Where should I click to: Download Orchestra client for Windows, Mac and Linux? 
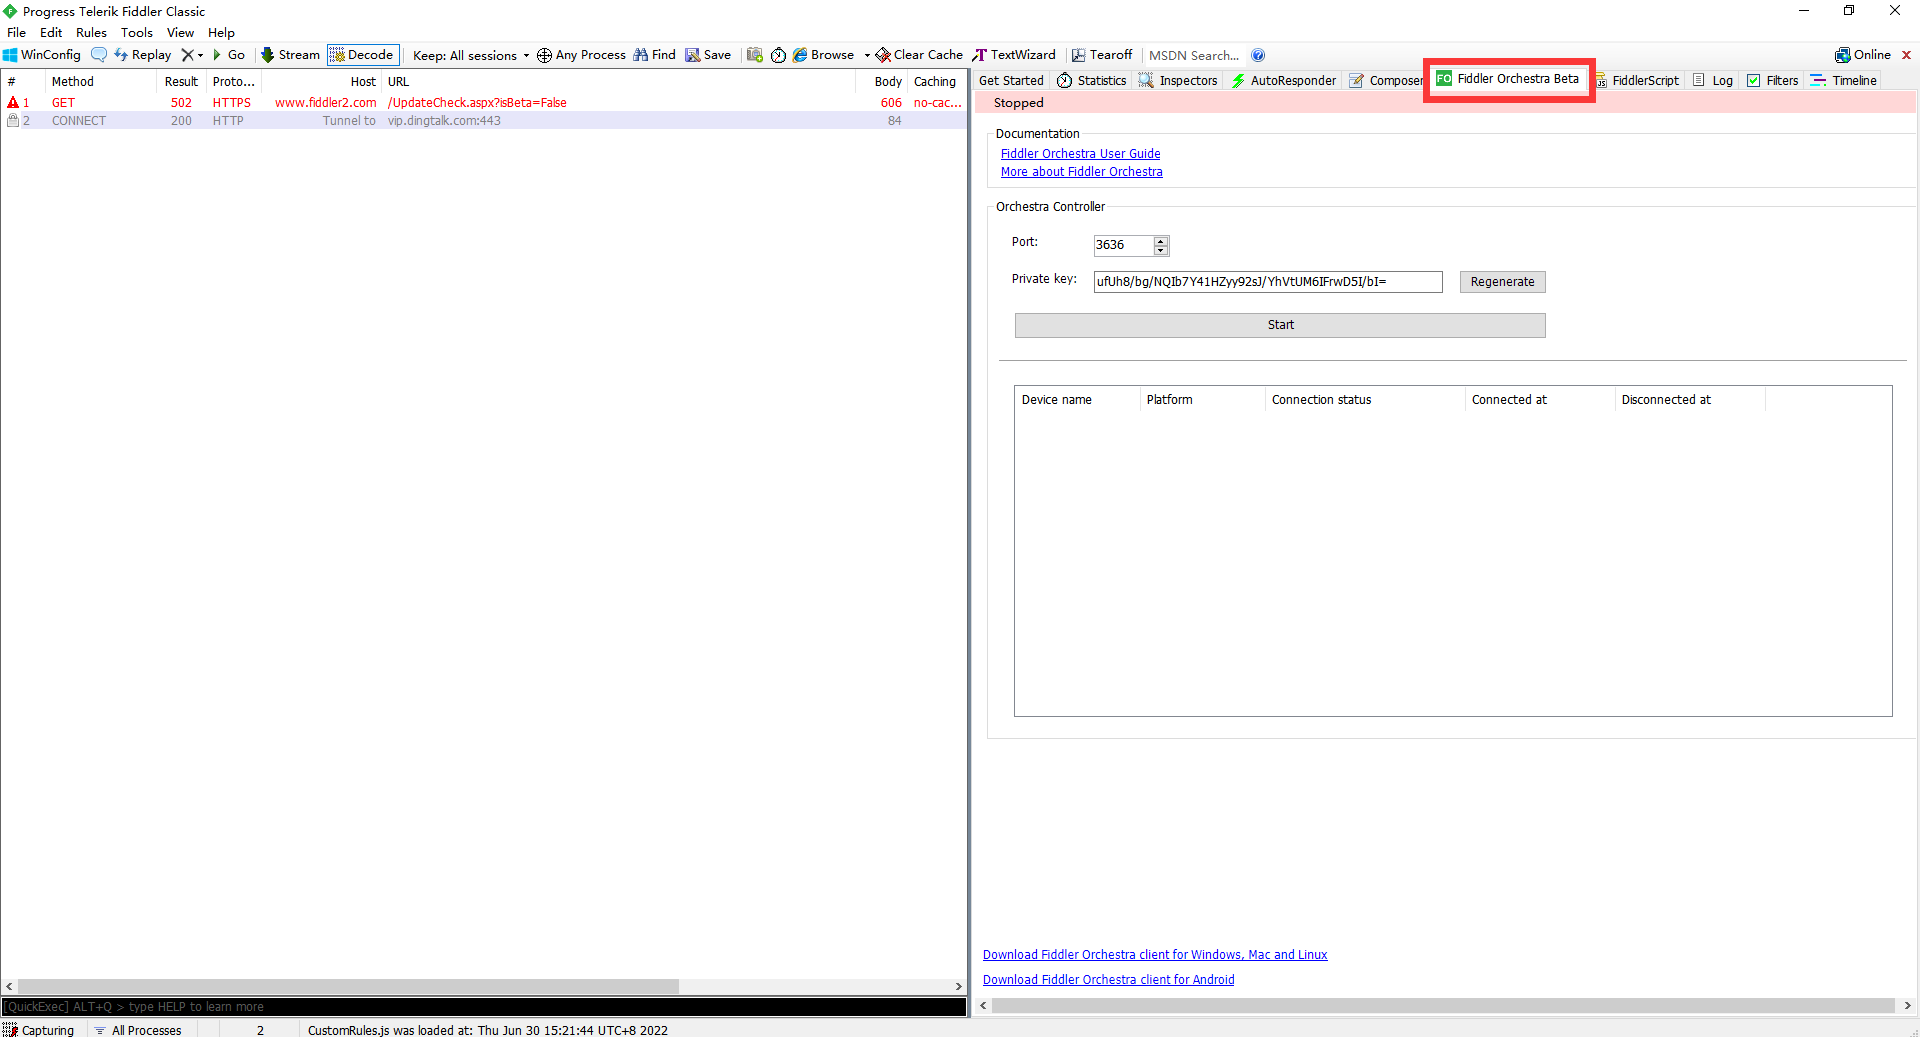(1155, 955)
